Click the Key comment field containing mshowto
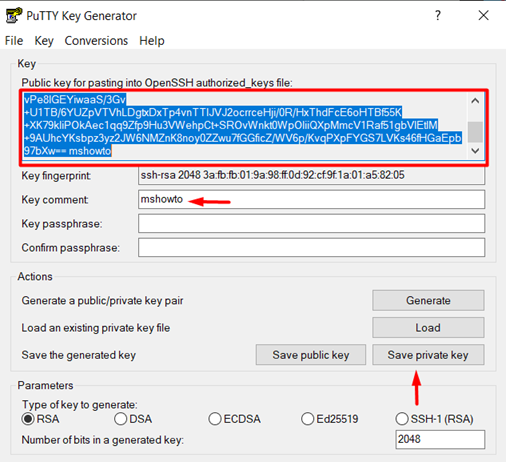The image size is (506, 462). click(311, 199)
